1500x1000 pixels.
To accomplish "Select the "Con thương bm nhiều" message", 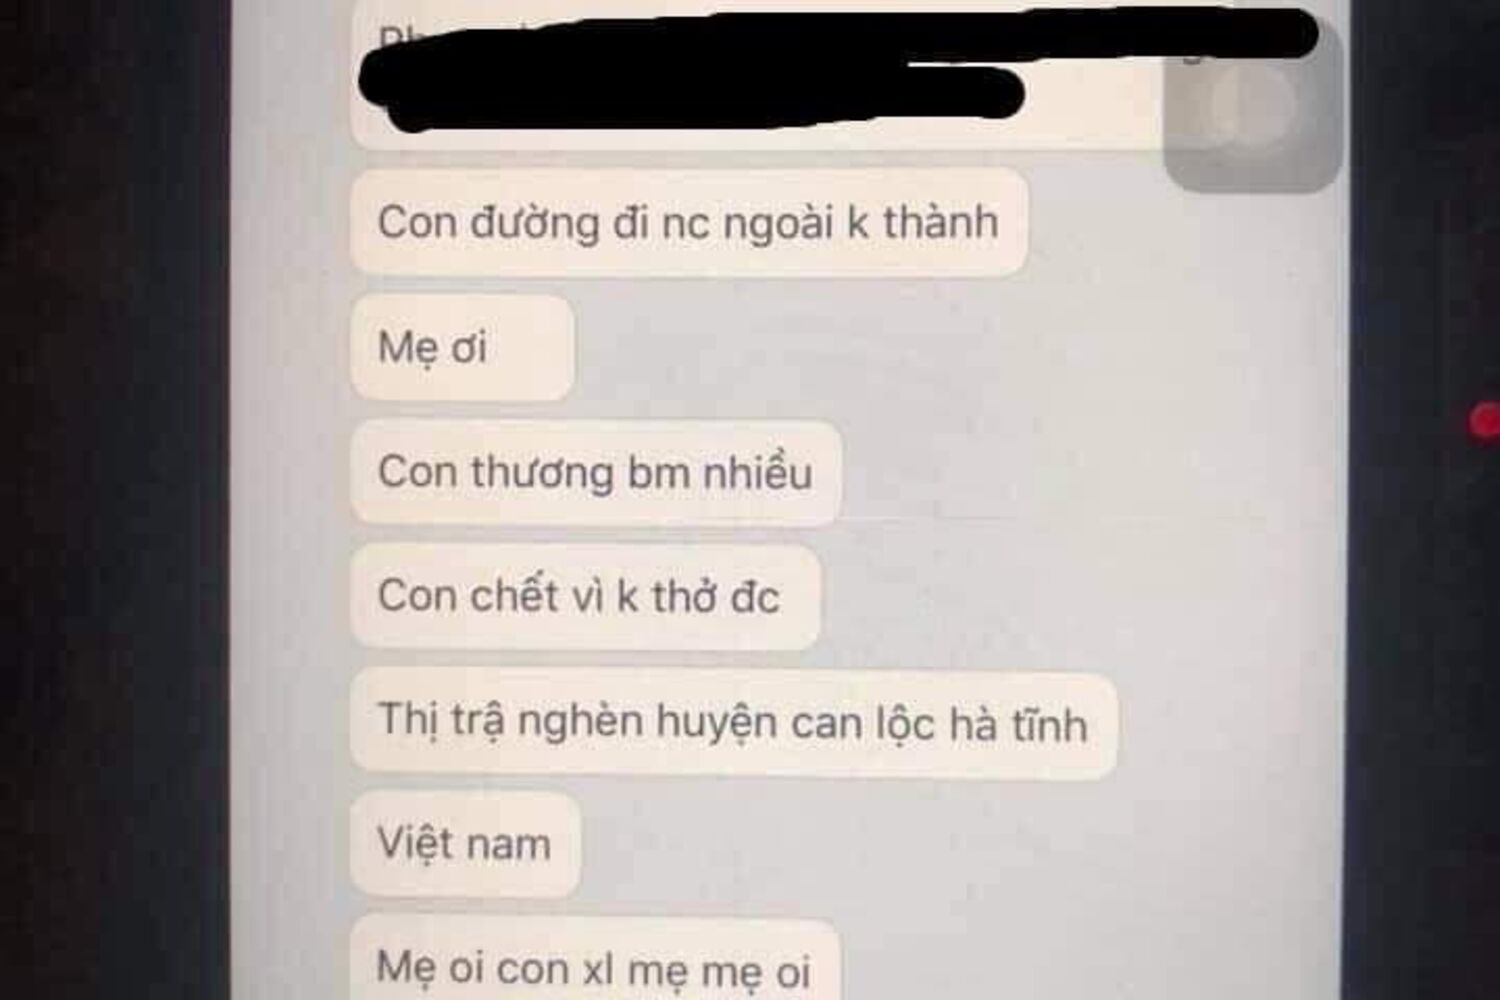I will coord(596,473).
